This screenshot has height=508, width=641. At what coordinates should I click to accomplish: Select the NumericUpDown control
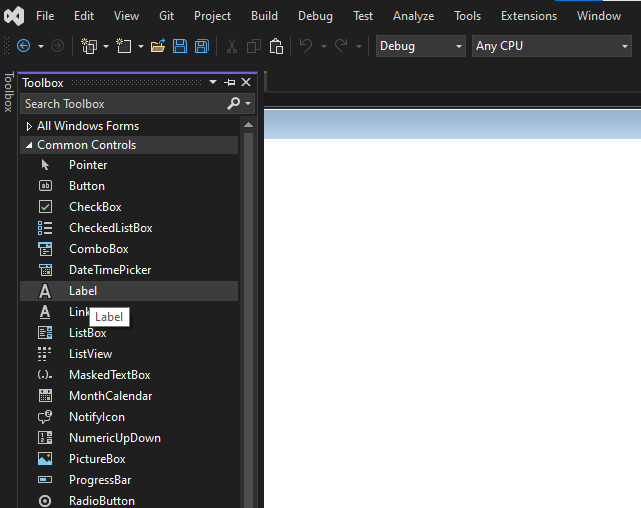click(129, 438)
